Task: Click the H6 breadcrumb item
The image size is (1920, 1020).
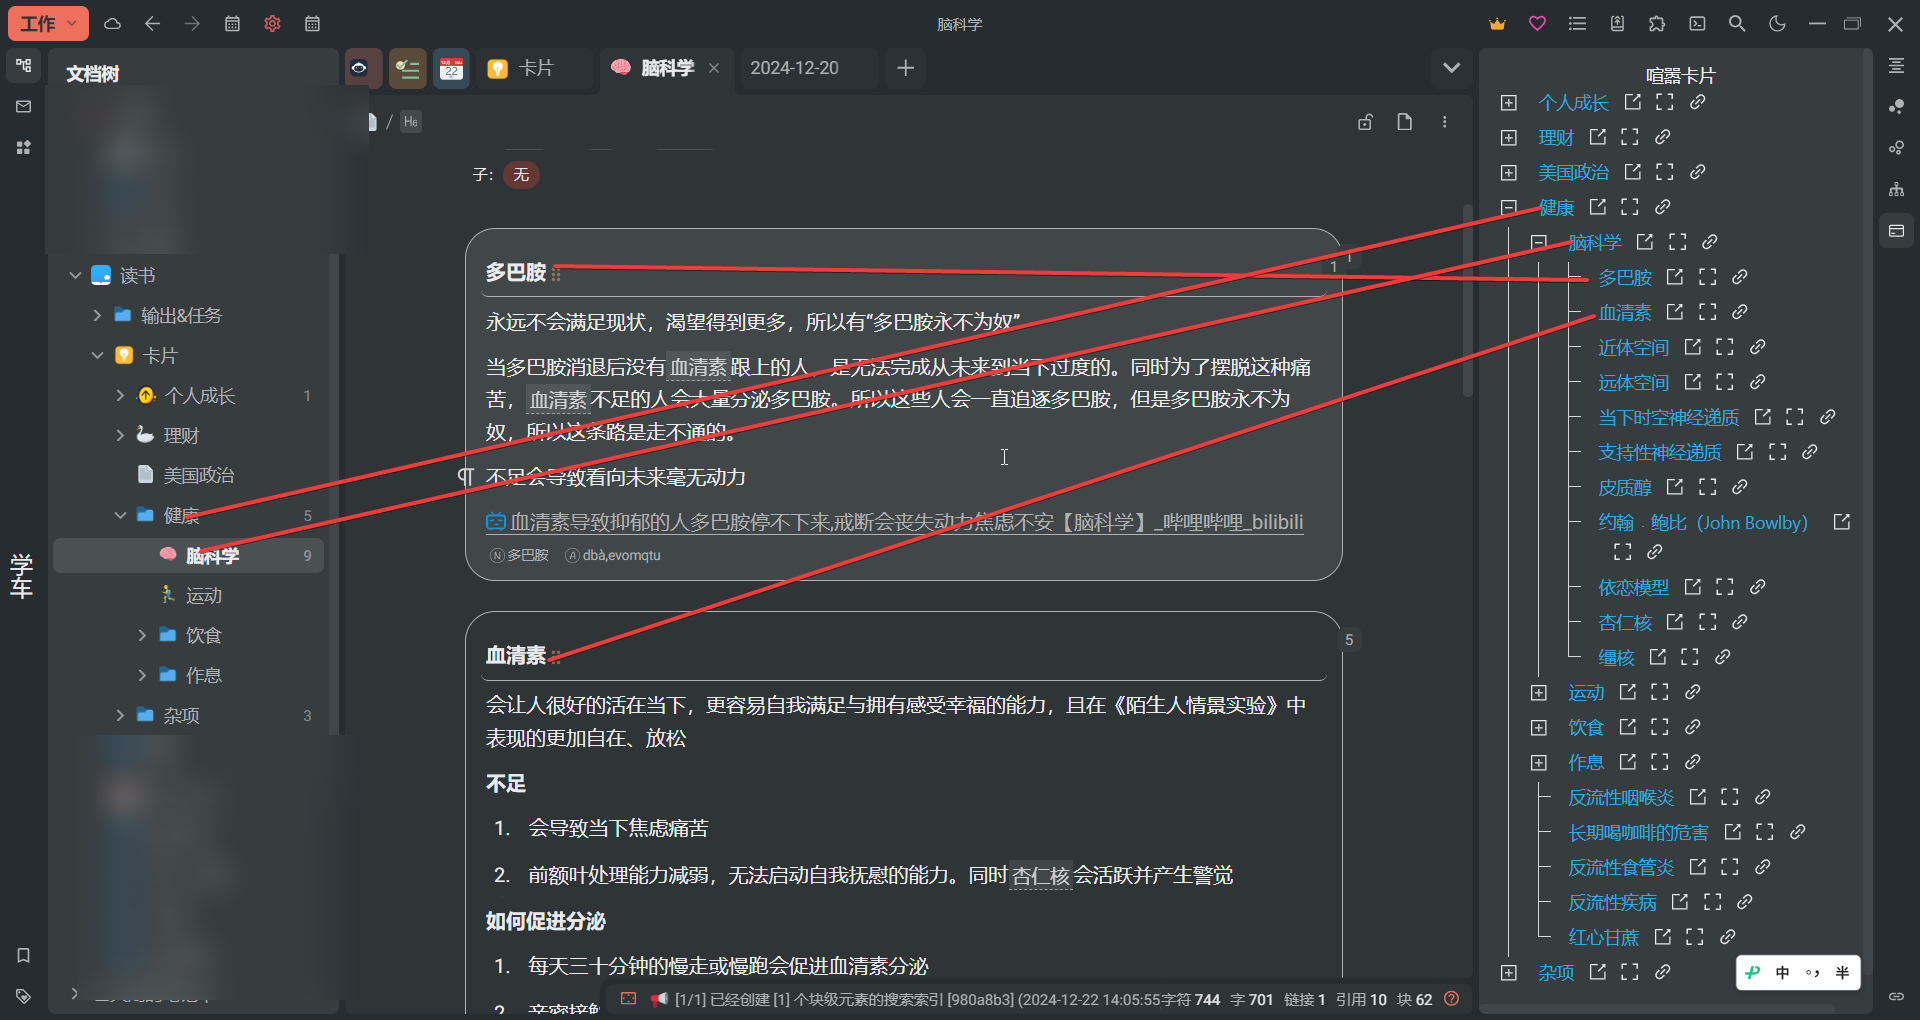Action: (x=411, y=122)
